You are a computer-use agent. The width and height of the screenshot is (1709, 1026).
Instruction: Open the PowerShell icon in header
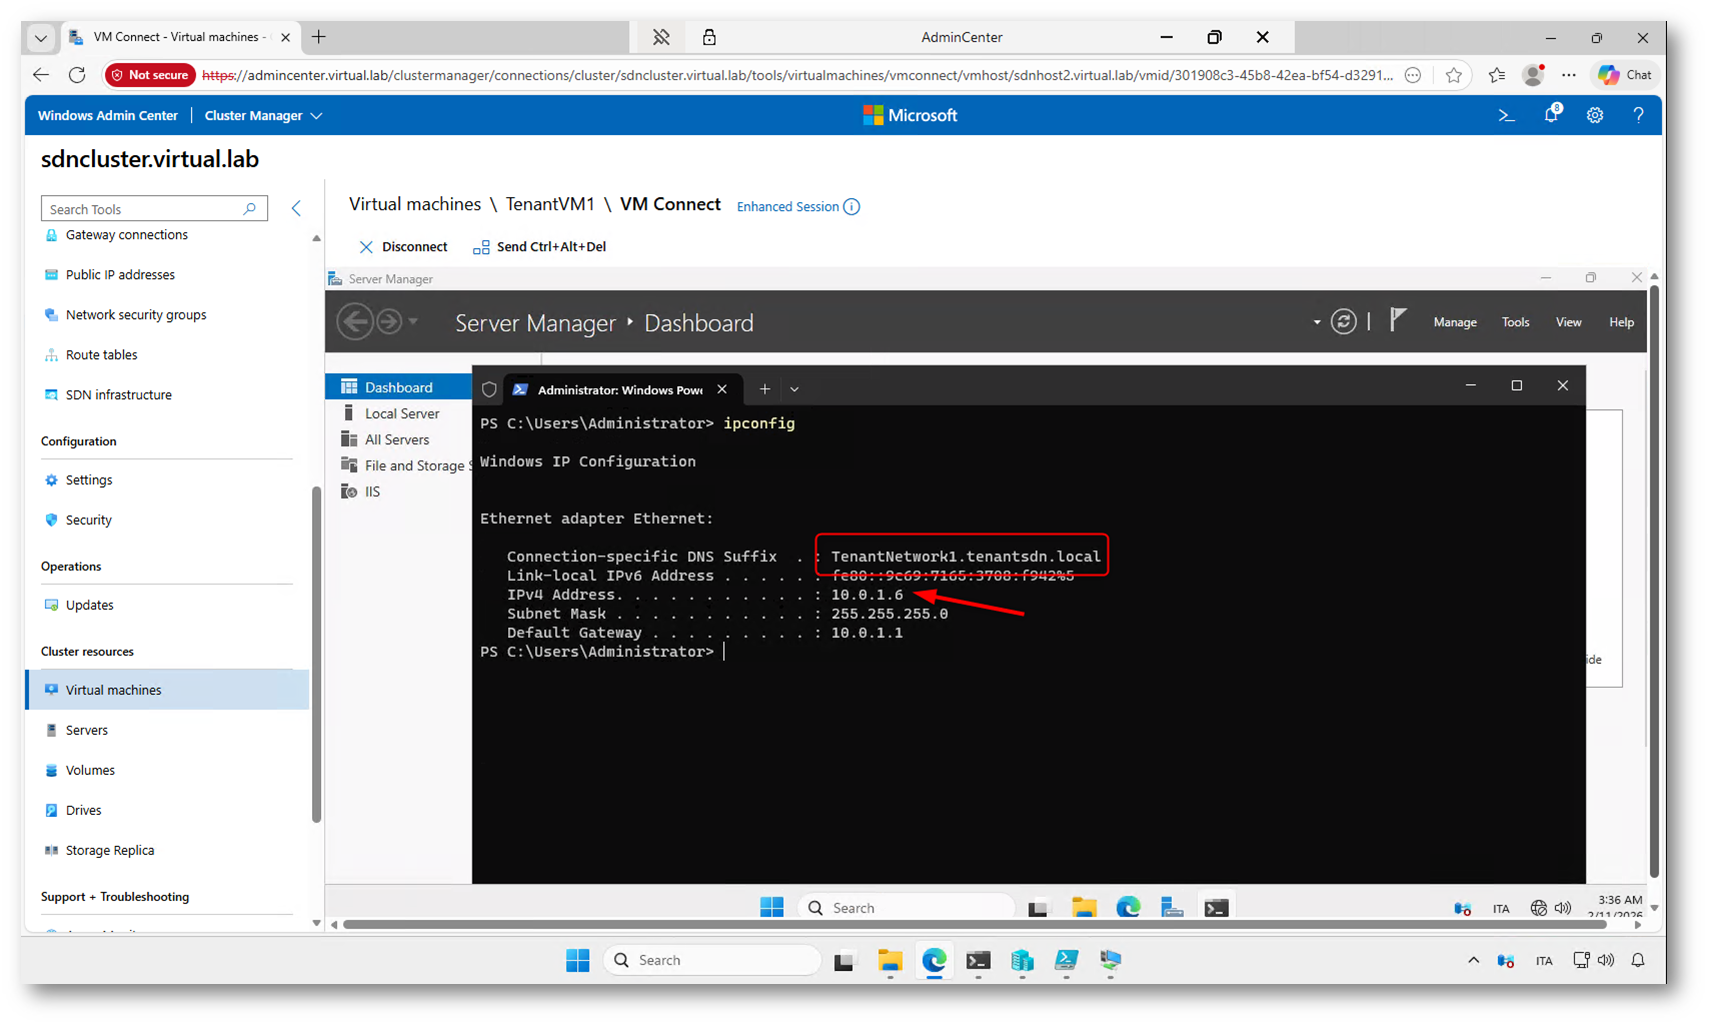click(x=1506, y=116)
